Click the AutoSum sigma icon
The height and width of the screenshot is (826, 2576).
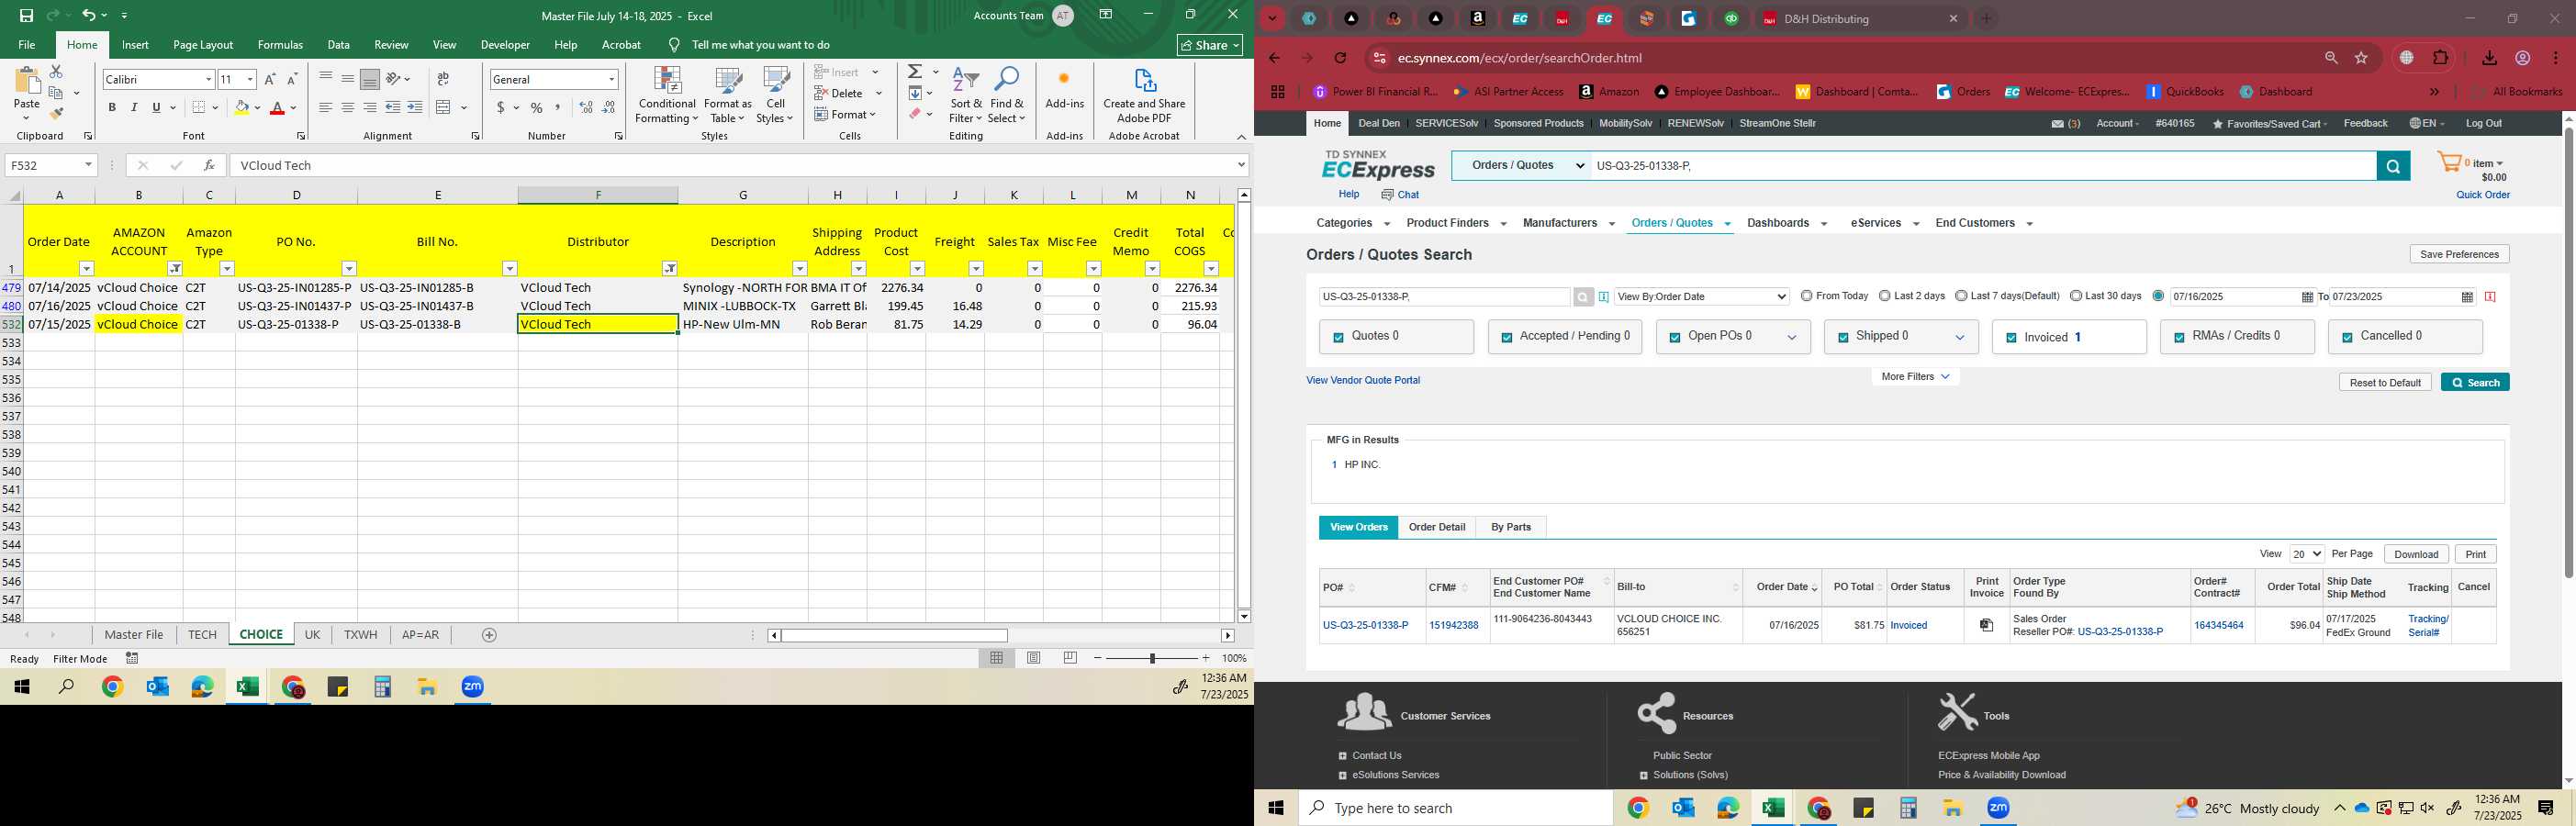pos(915,72)
